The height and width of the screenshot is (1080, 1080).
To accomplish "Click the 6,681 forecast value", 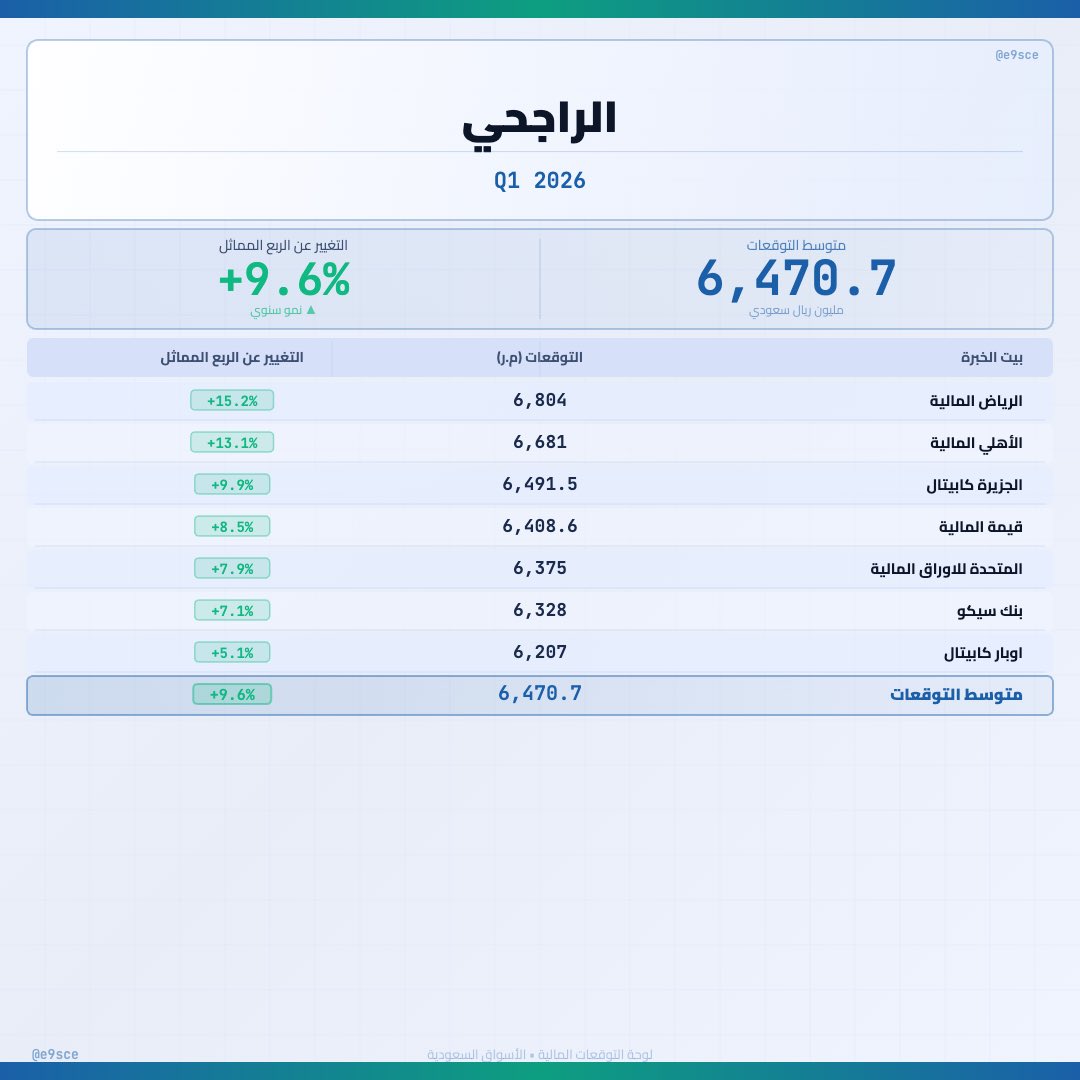I will coord(539,442).
